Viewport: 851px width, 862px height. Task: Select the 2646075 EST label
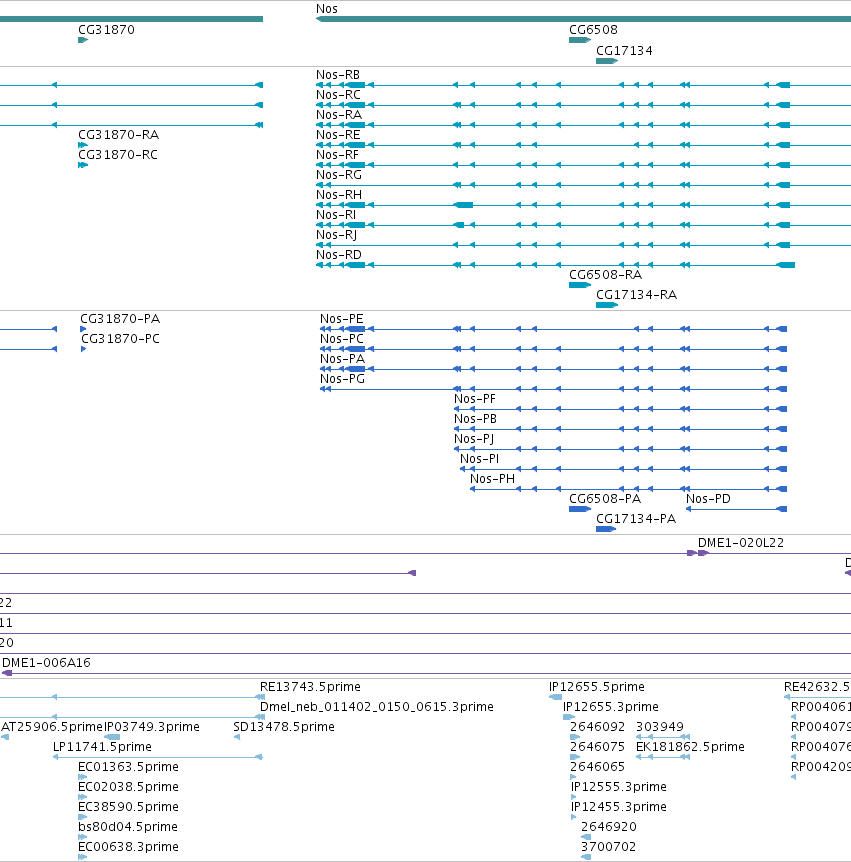point(598,747)
